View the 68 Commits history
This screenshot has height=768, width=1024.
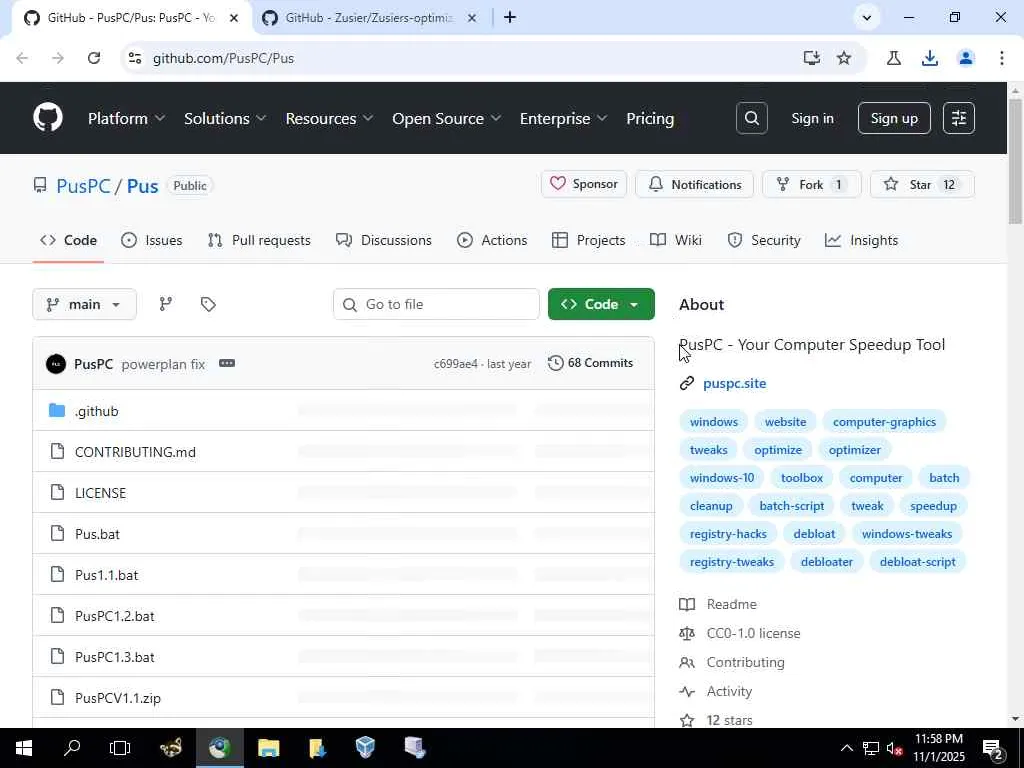(590, 363)
